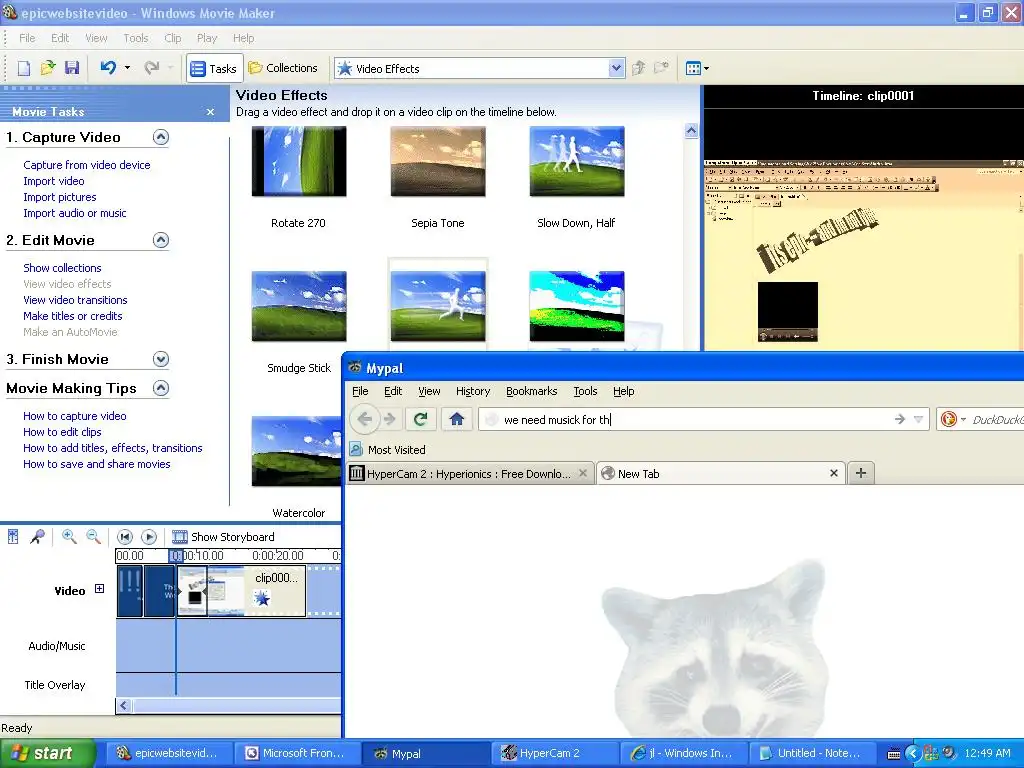Click the Zoom Timeline In icon
1024x768 pixels.
click(69, 537)
